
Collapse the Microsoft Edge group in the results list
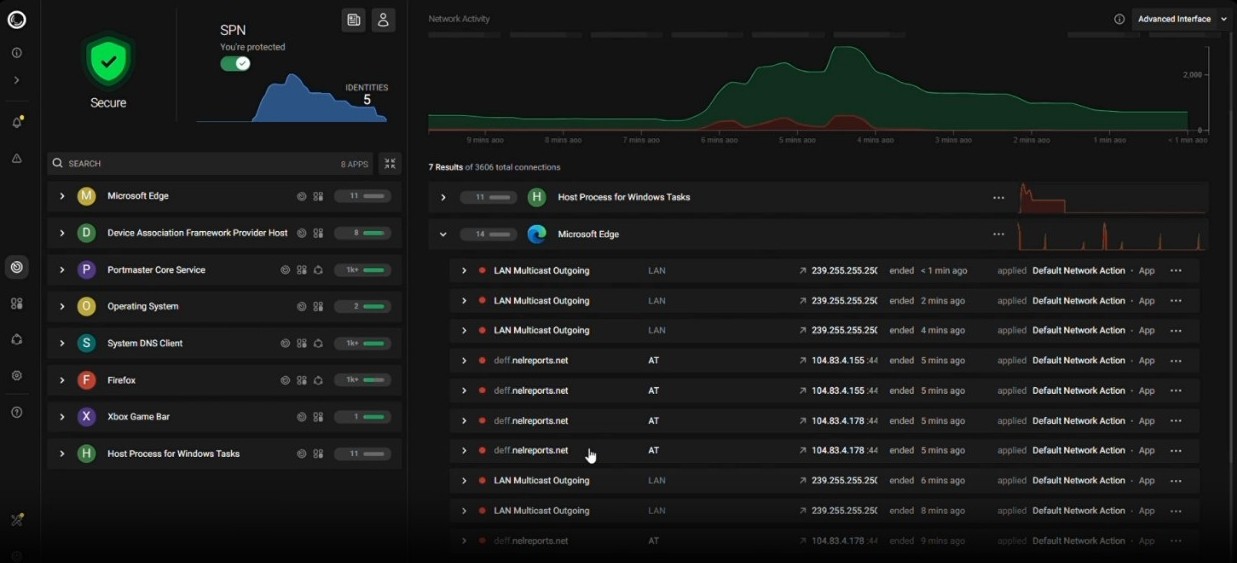tap(443, 234)
